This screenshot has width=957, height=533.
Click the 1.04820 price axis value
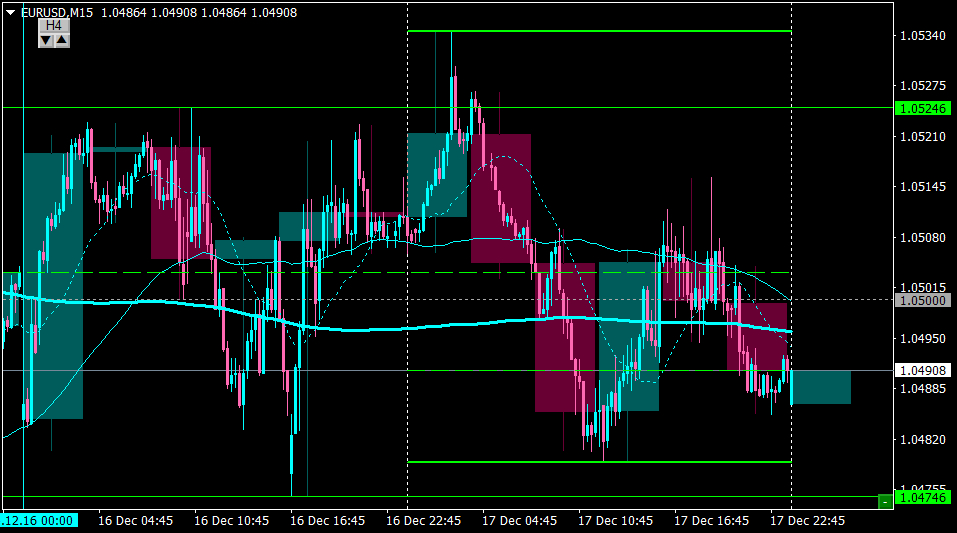tap(923, 440)
